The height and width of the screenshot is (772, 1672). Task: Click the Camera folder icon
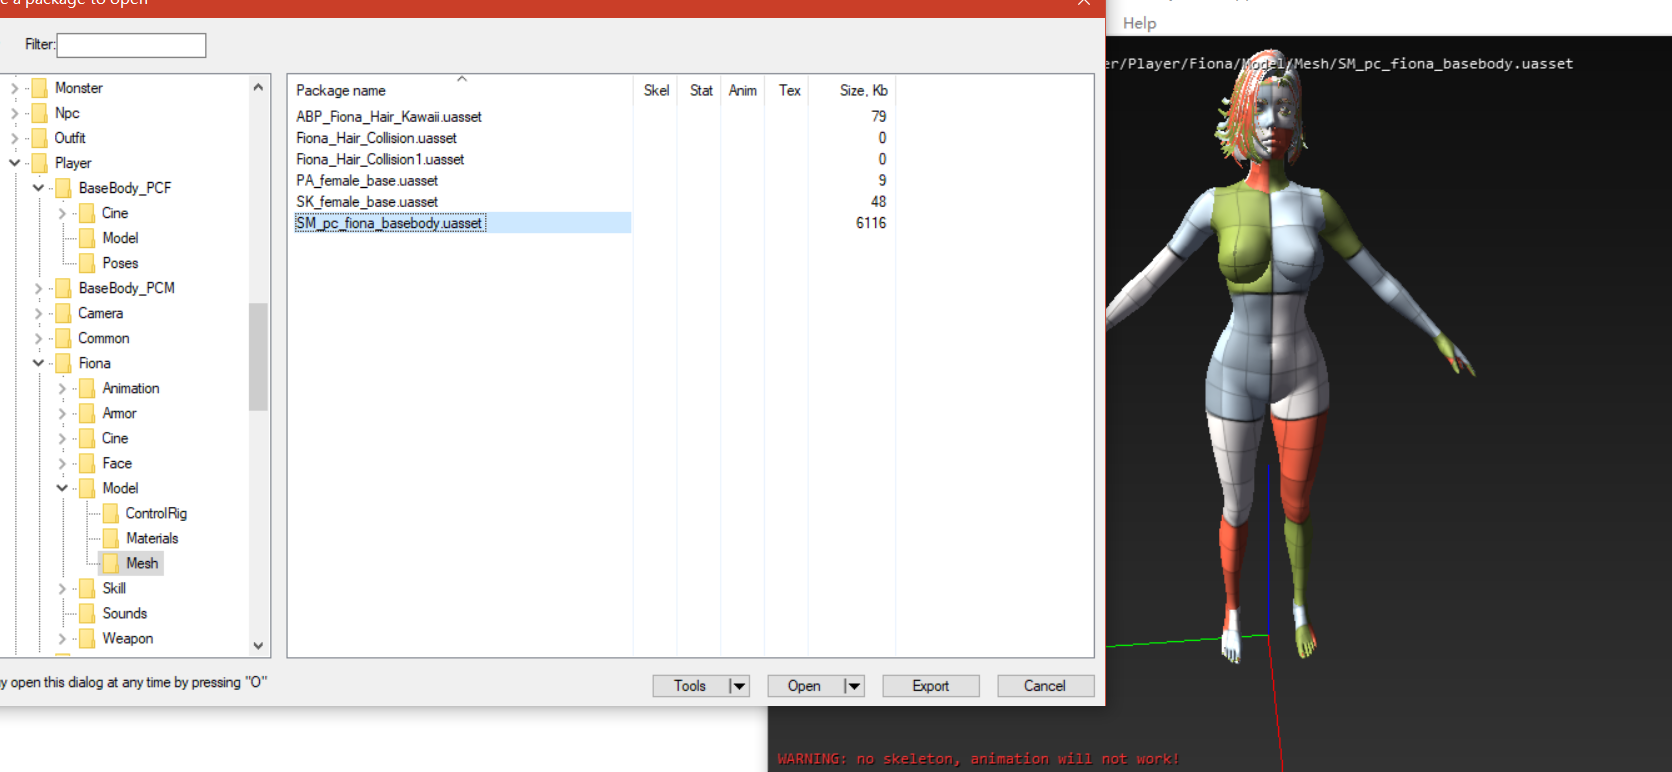tap(64, 313)
